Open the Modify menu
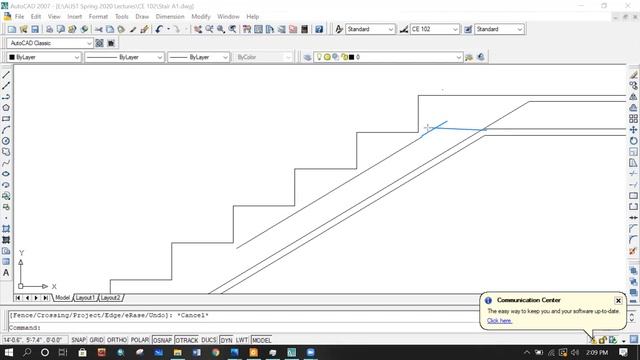 (x=201, y=17)
